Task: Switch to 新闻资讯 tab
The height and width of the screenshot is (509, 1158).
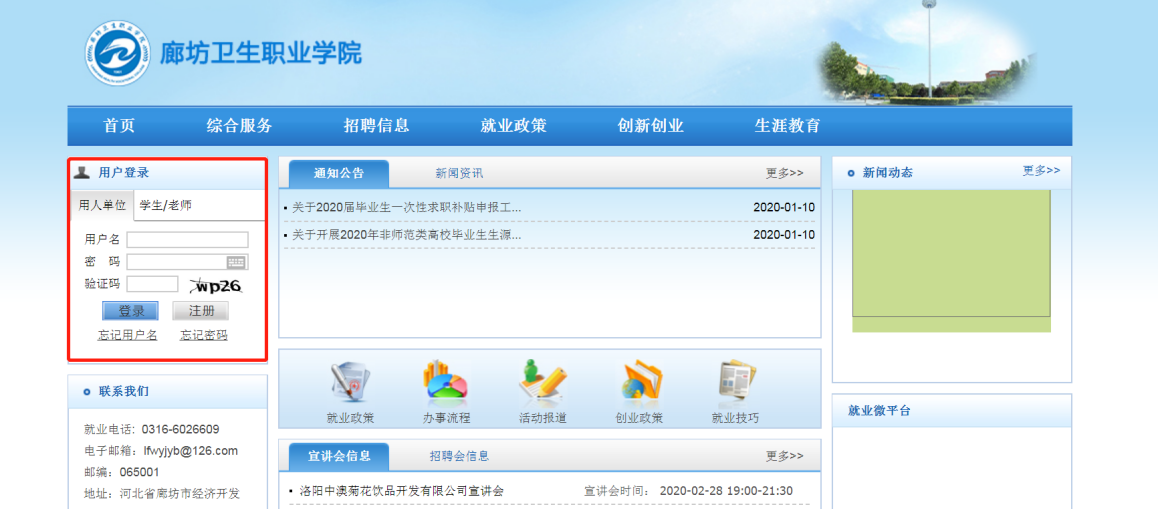Action: pyautogui.click(x=459, y=173)
